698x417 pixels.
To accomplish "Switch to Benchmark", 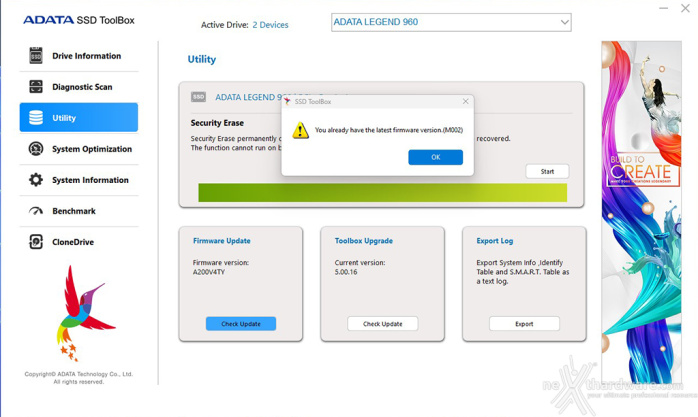I will click(79, 211).
